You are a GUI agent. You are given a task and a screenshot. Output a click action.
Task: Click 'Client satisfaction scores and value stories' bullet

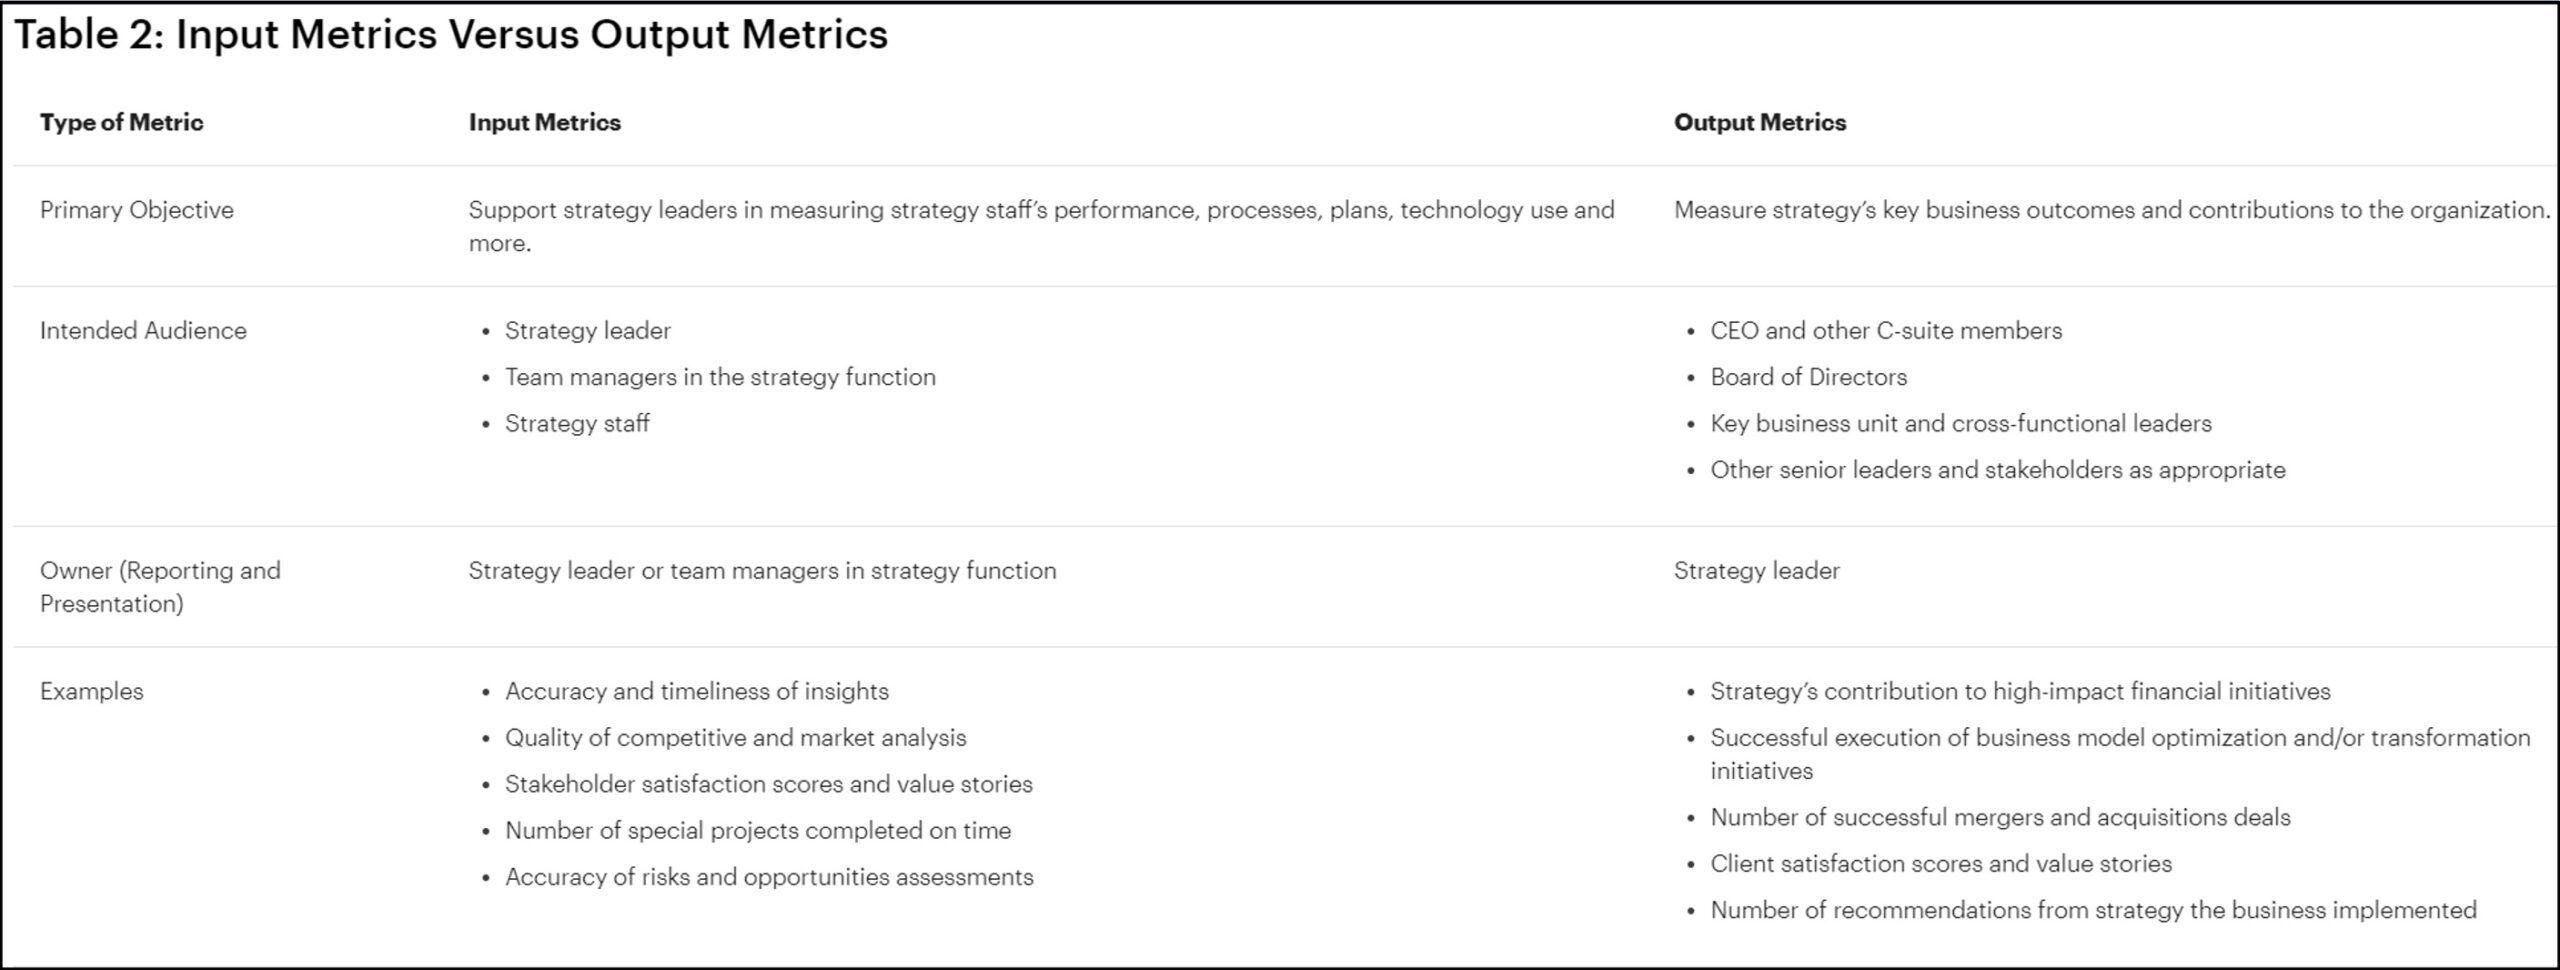1940,864
